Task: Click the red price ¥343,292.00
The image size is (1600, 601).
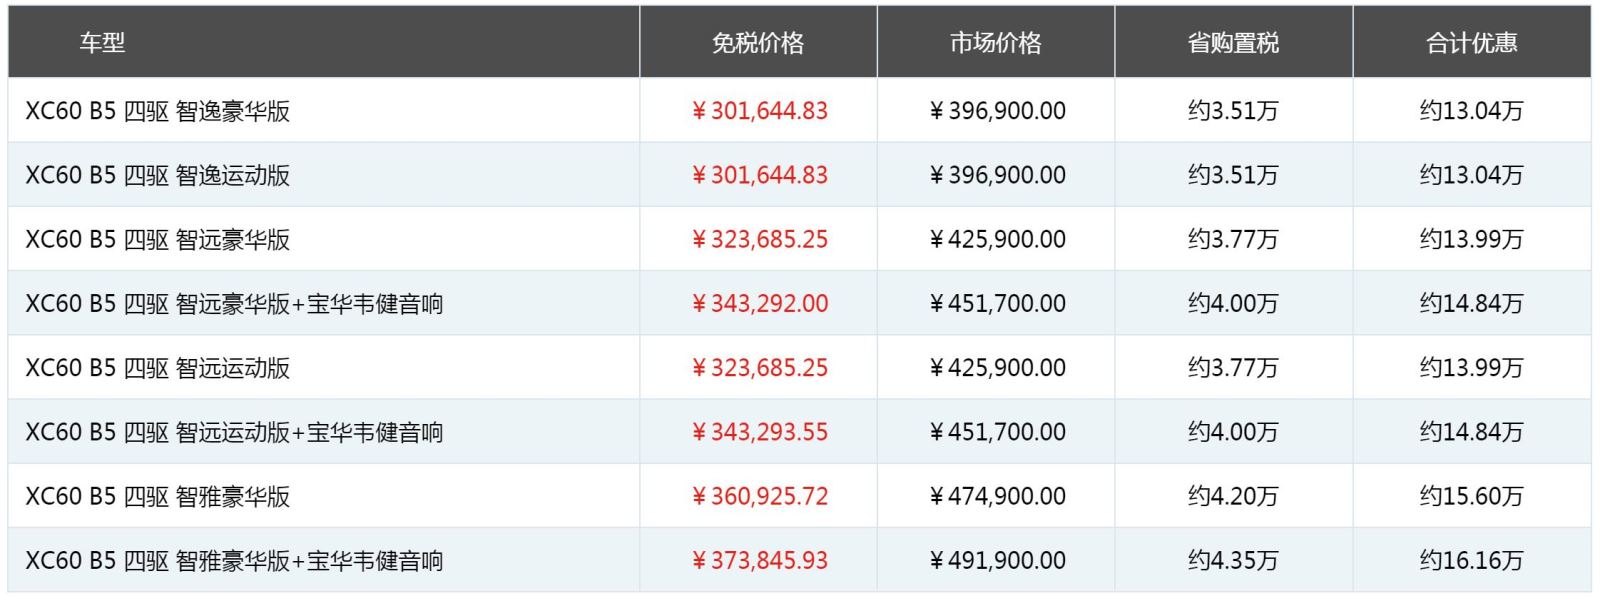Action: (x=760, y=303)
